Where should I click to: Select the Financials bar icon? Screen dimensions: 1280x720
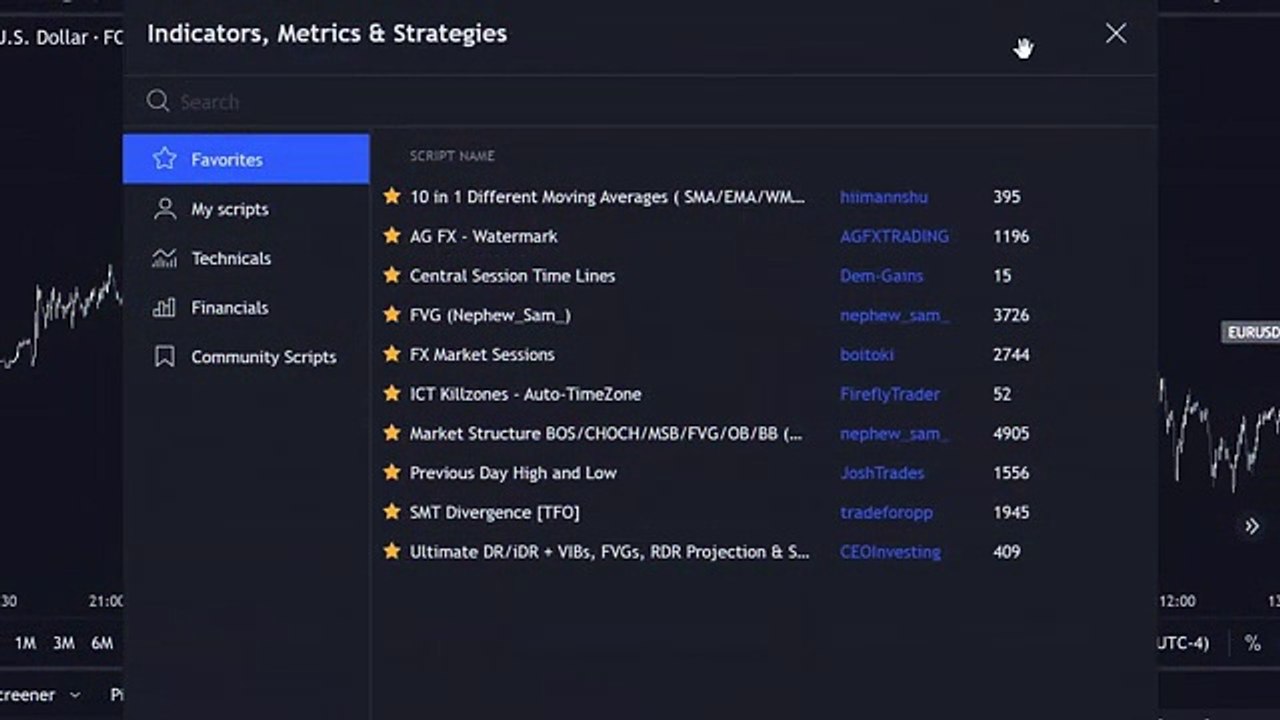tap(164, 308)
